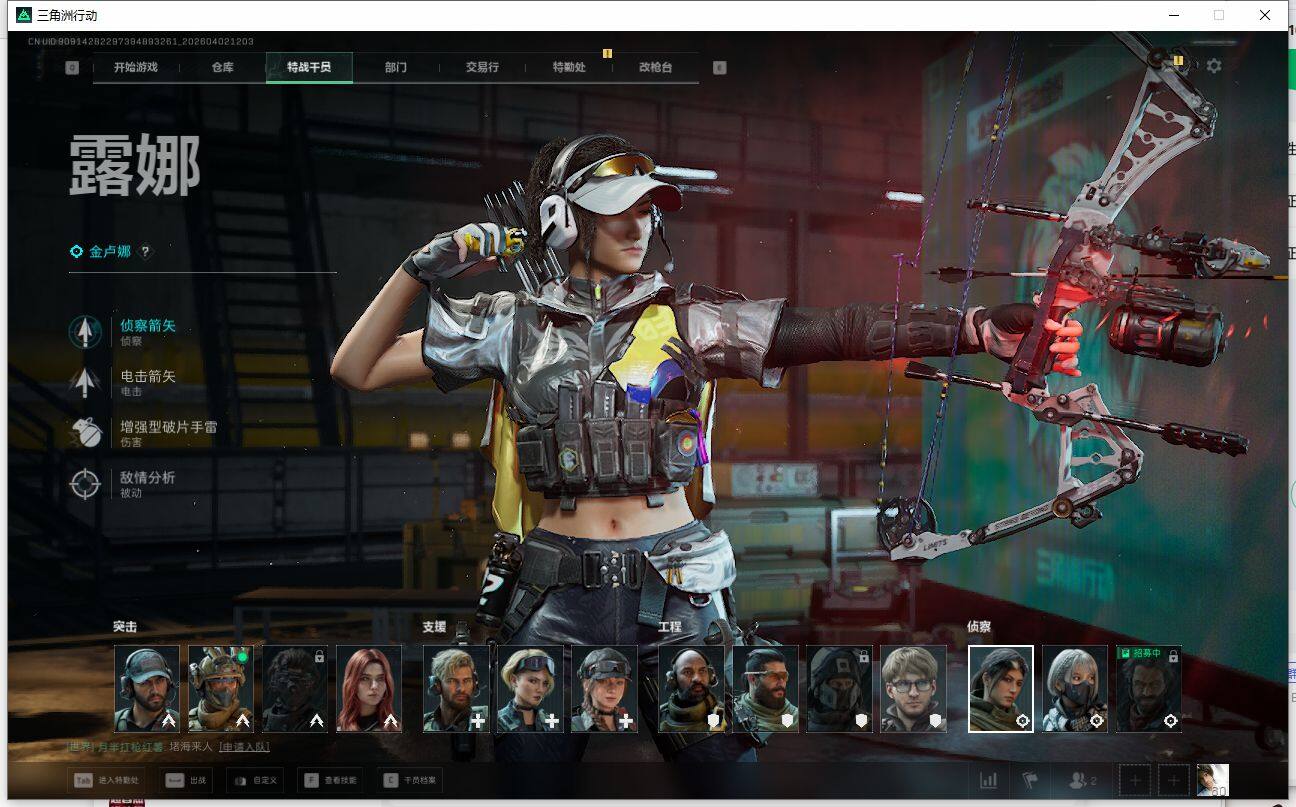Select the locked dark assault operator portrait
The height and width of the screenshot is (807, 1296).
(295, 689)
